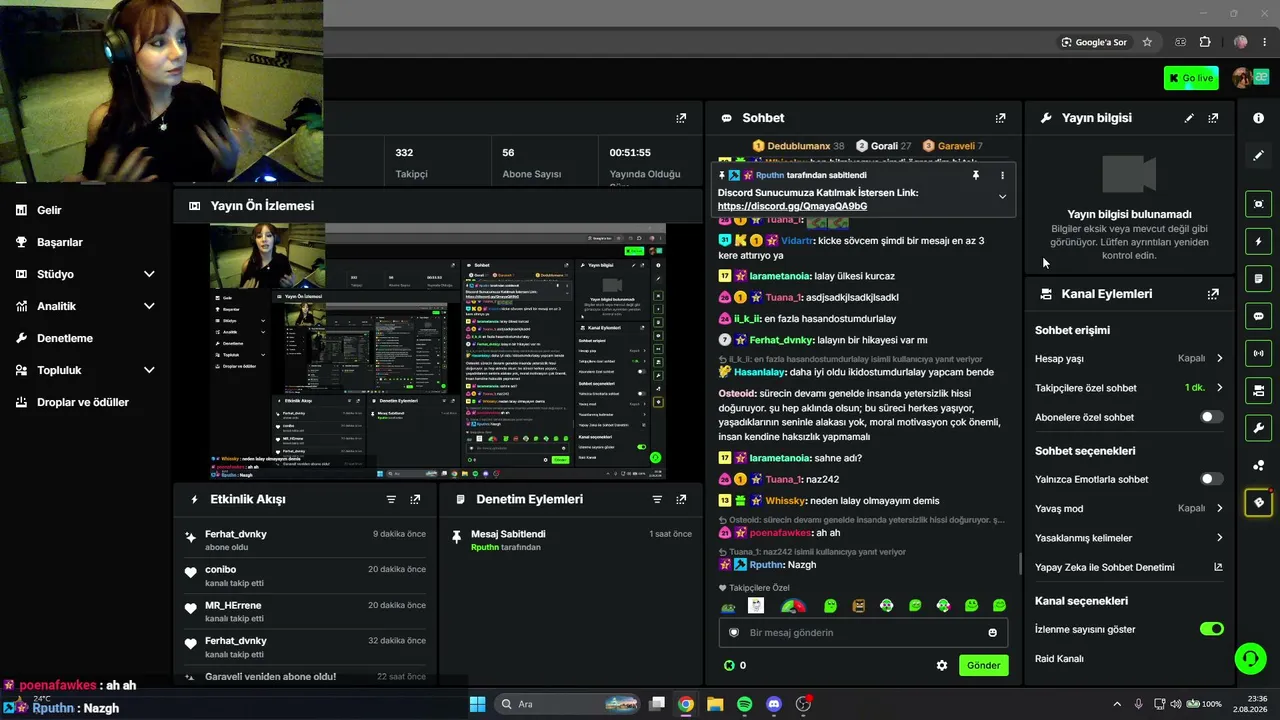This screenshot has height=720, width=1280.
Task: Pop out the Kanal Eylemleri panel
Action: [1213, 294]
